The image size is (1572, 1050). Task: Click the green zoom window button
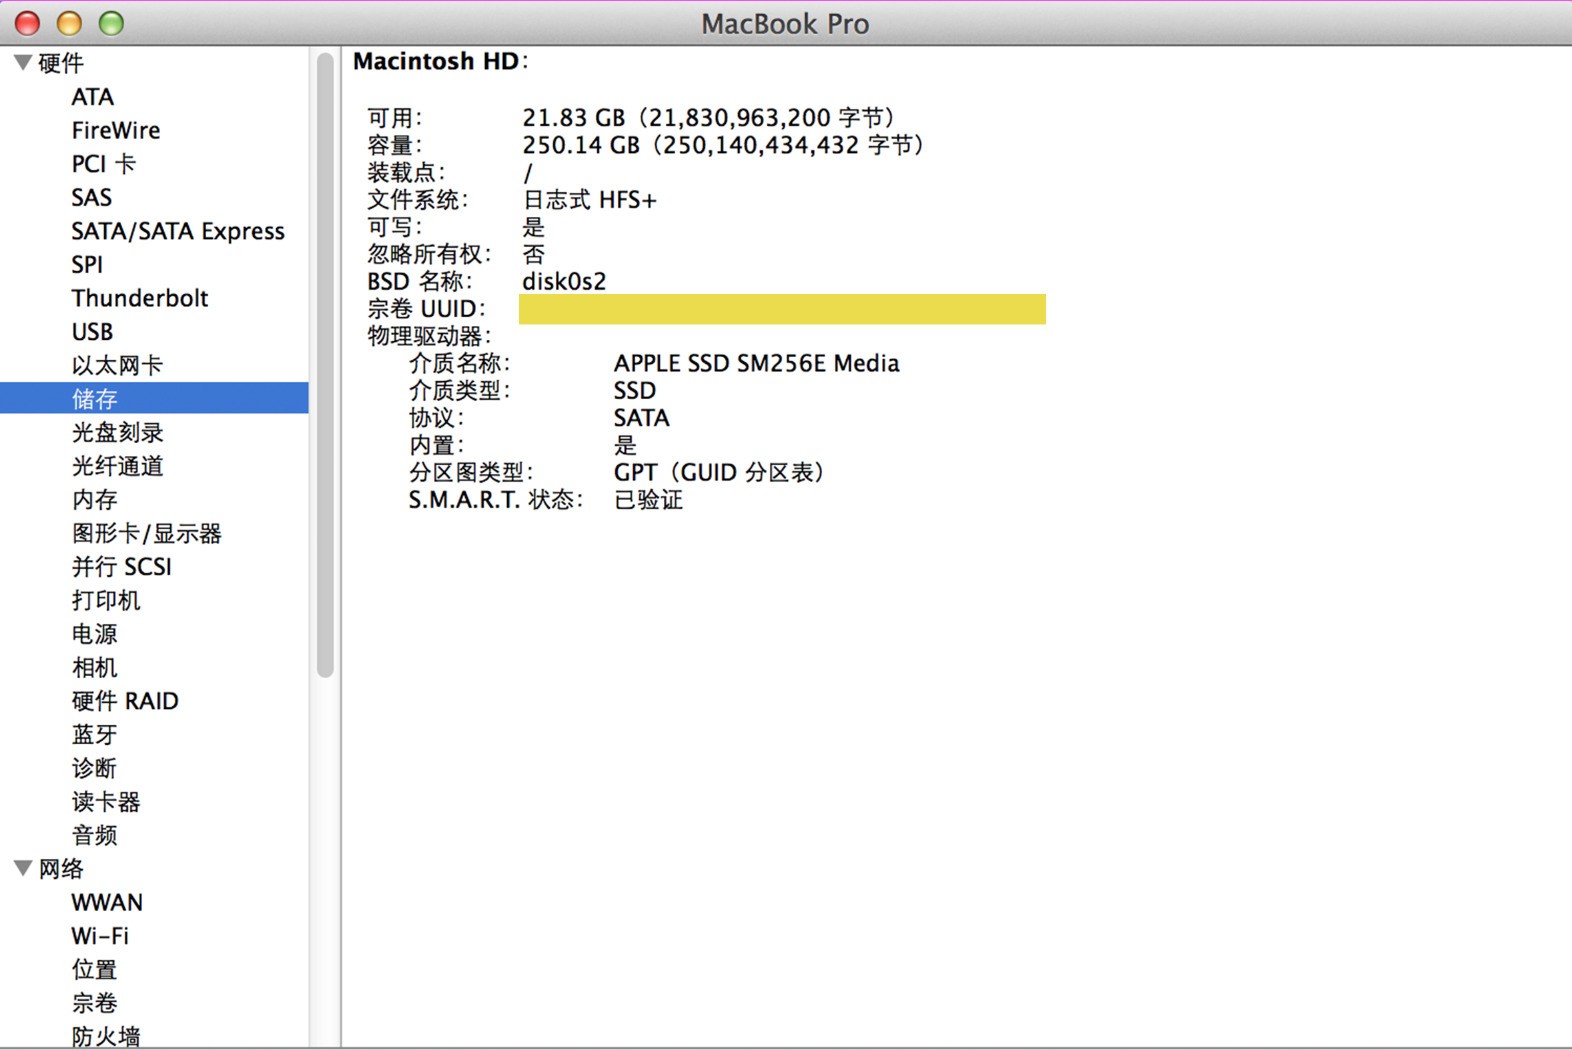click(111, 23)
